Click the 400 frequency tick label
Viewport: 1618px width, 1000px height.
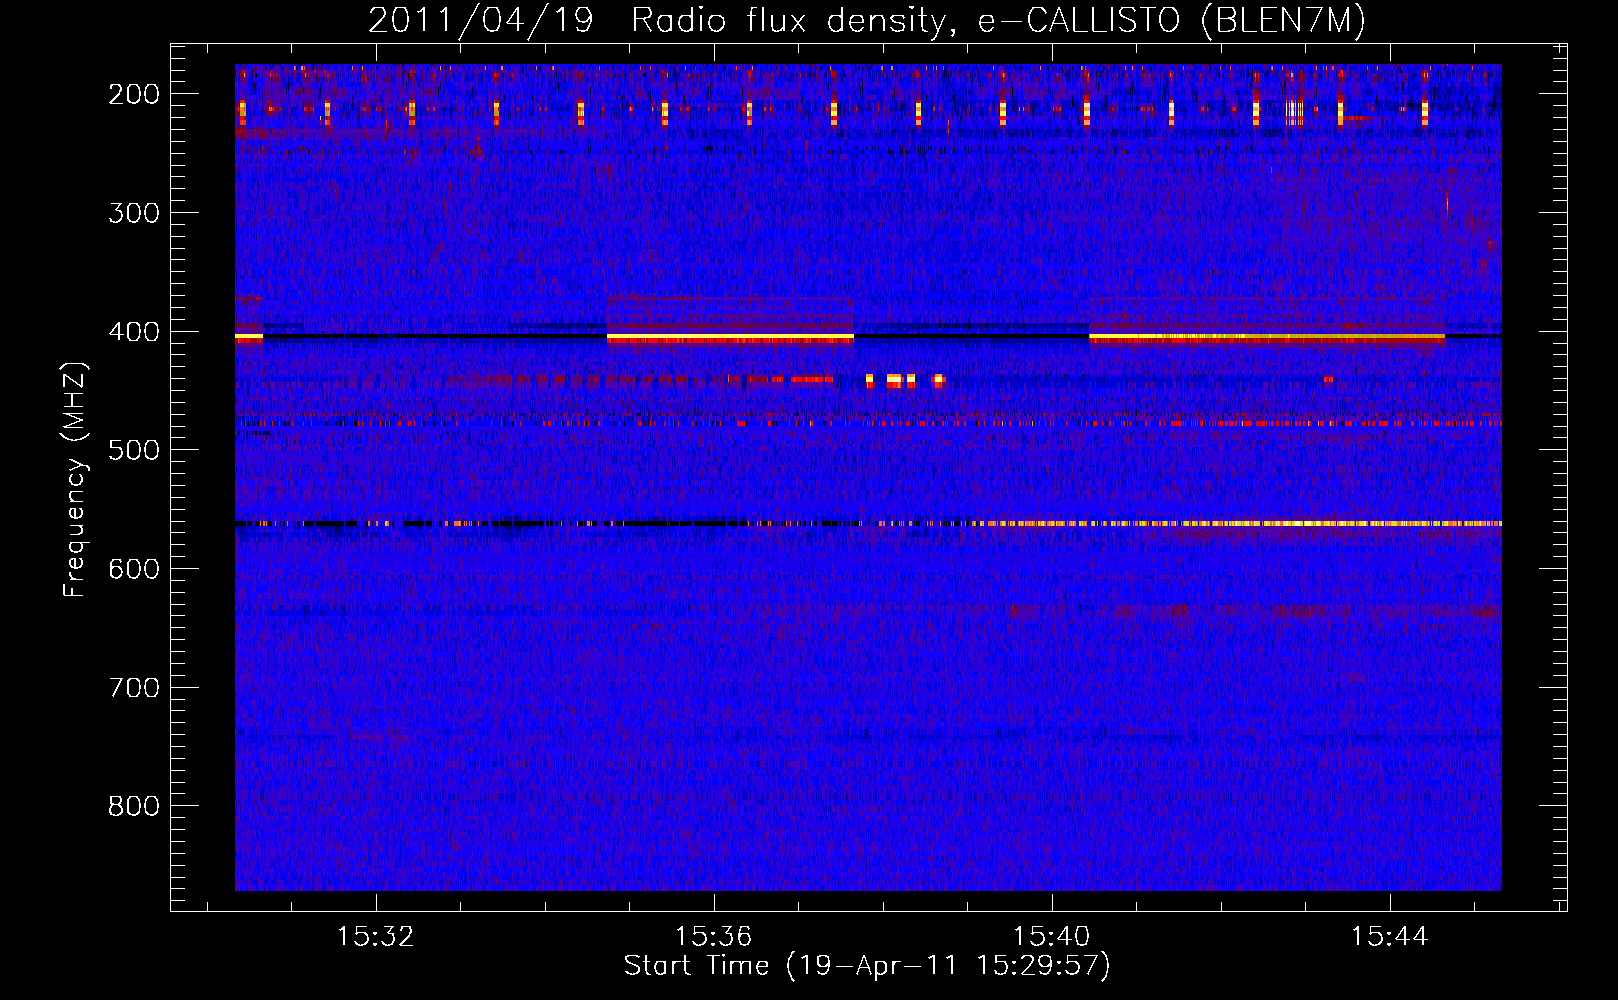point(134,332)
